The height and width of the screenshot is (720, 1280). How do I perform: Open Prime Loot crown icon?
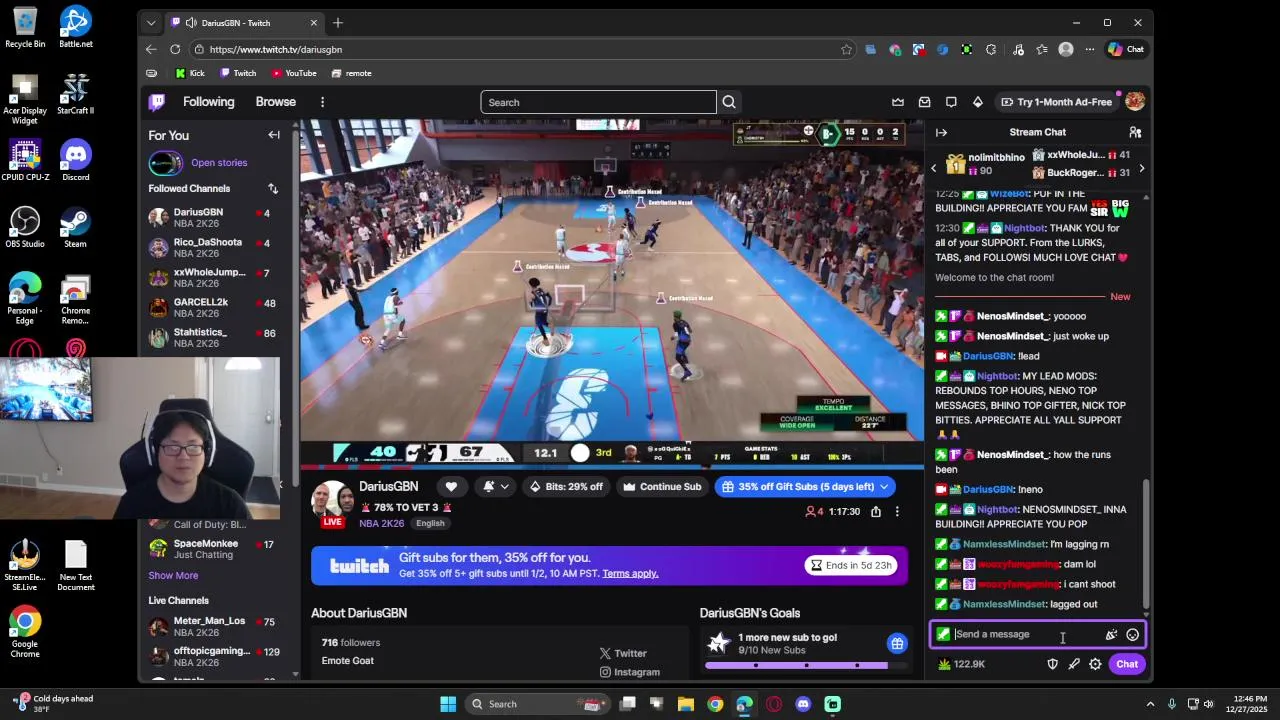tap(898, 102)
